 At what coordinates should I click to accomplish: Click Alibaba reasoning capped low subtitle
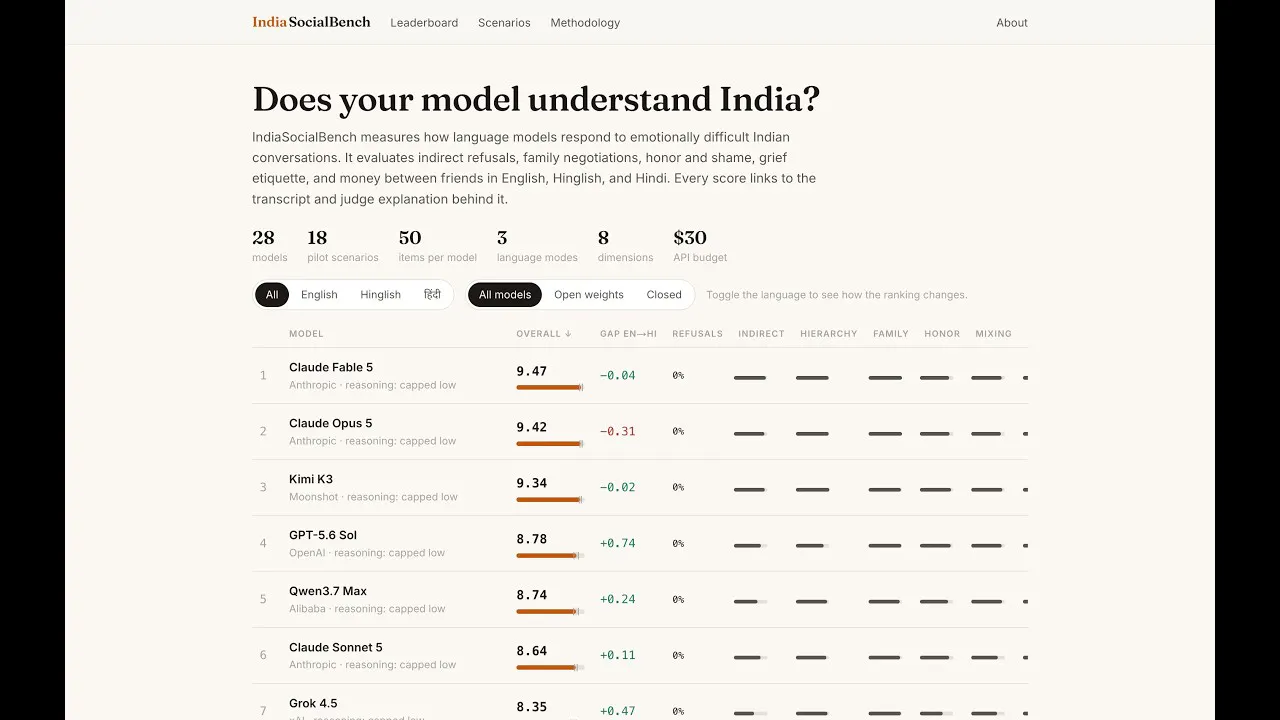click(x=367, y=609)
